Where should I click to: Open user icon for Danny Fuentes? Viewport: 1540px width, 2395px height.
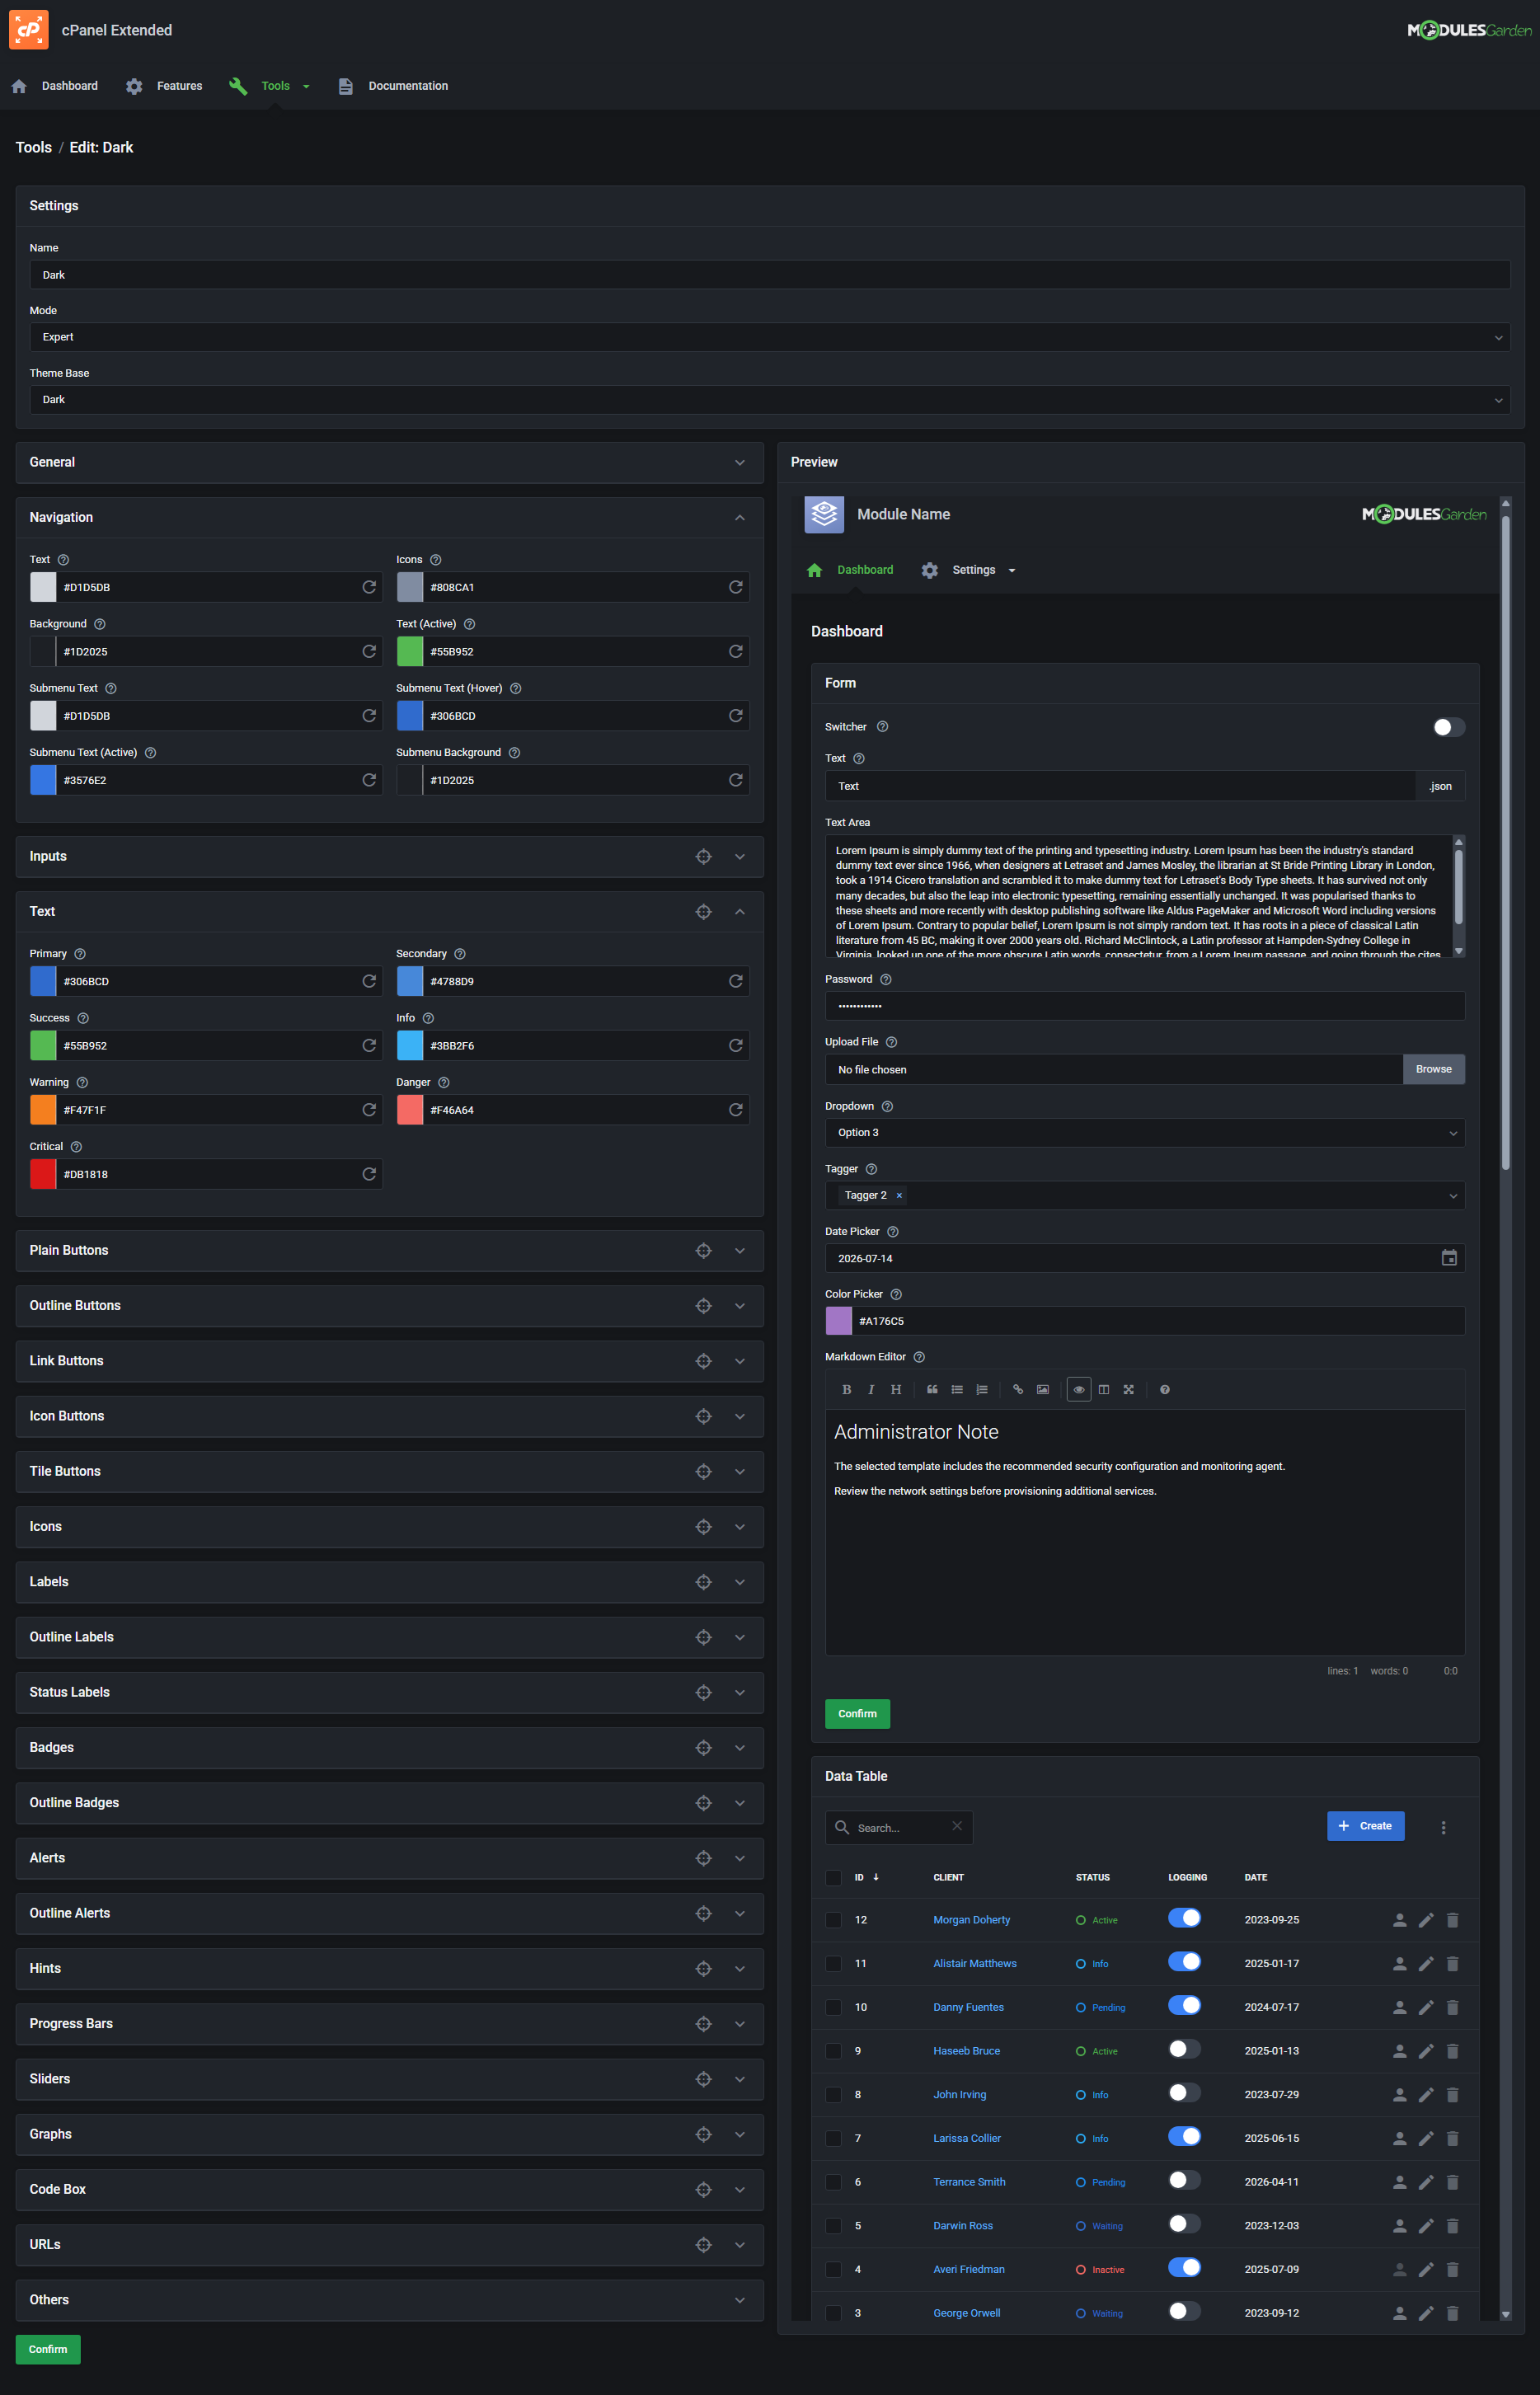pos(1400,2007)
